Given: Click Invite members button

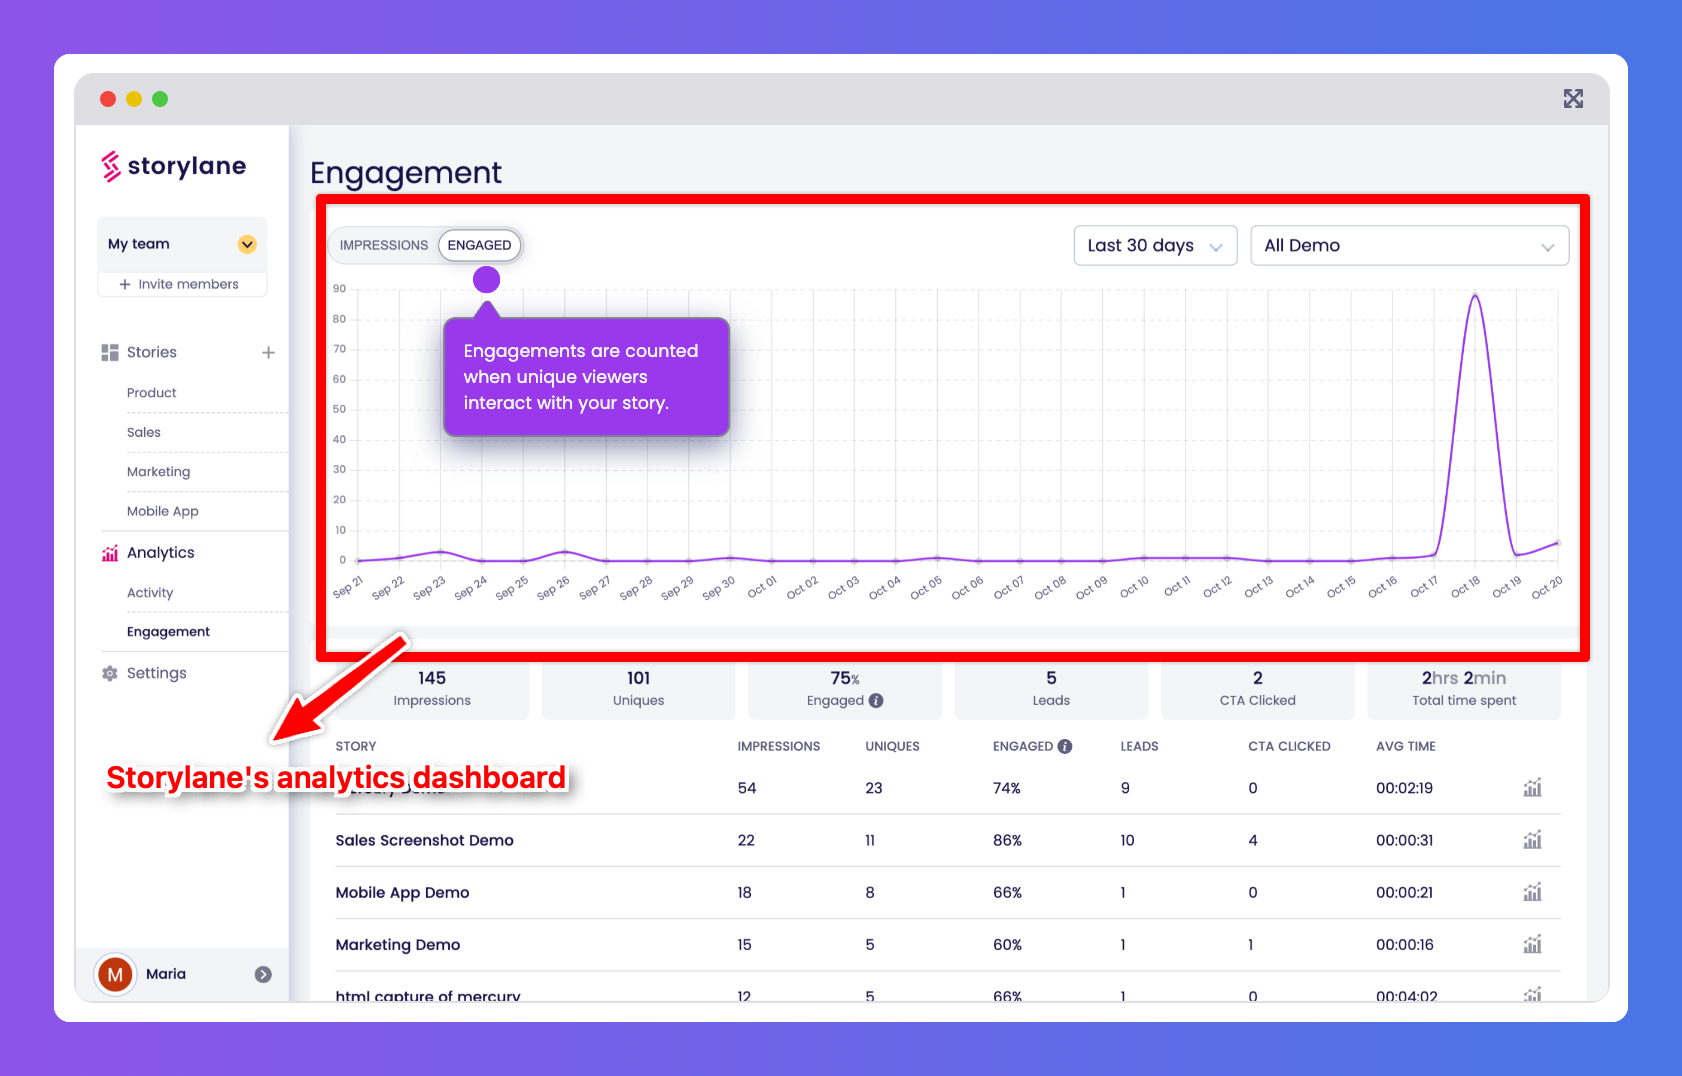Looking at the screenshot, I should point(180,284).
